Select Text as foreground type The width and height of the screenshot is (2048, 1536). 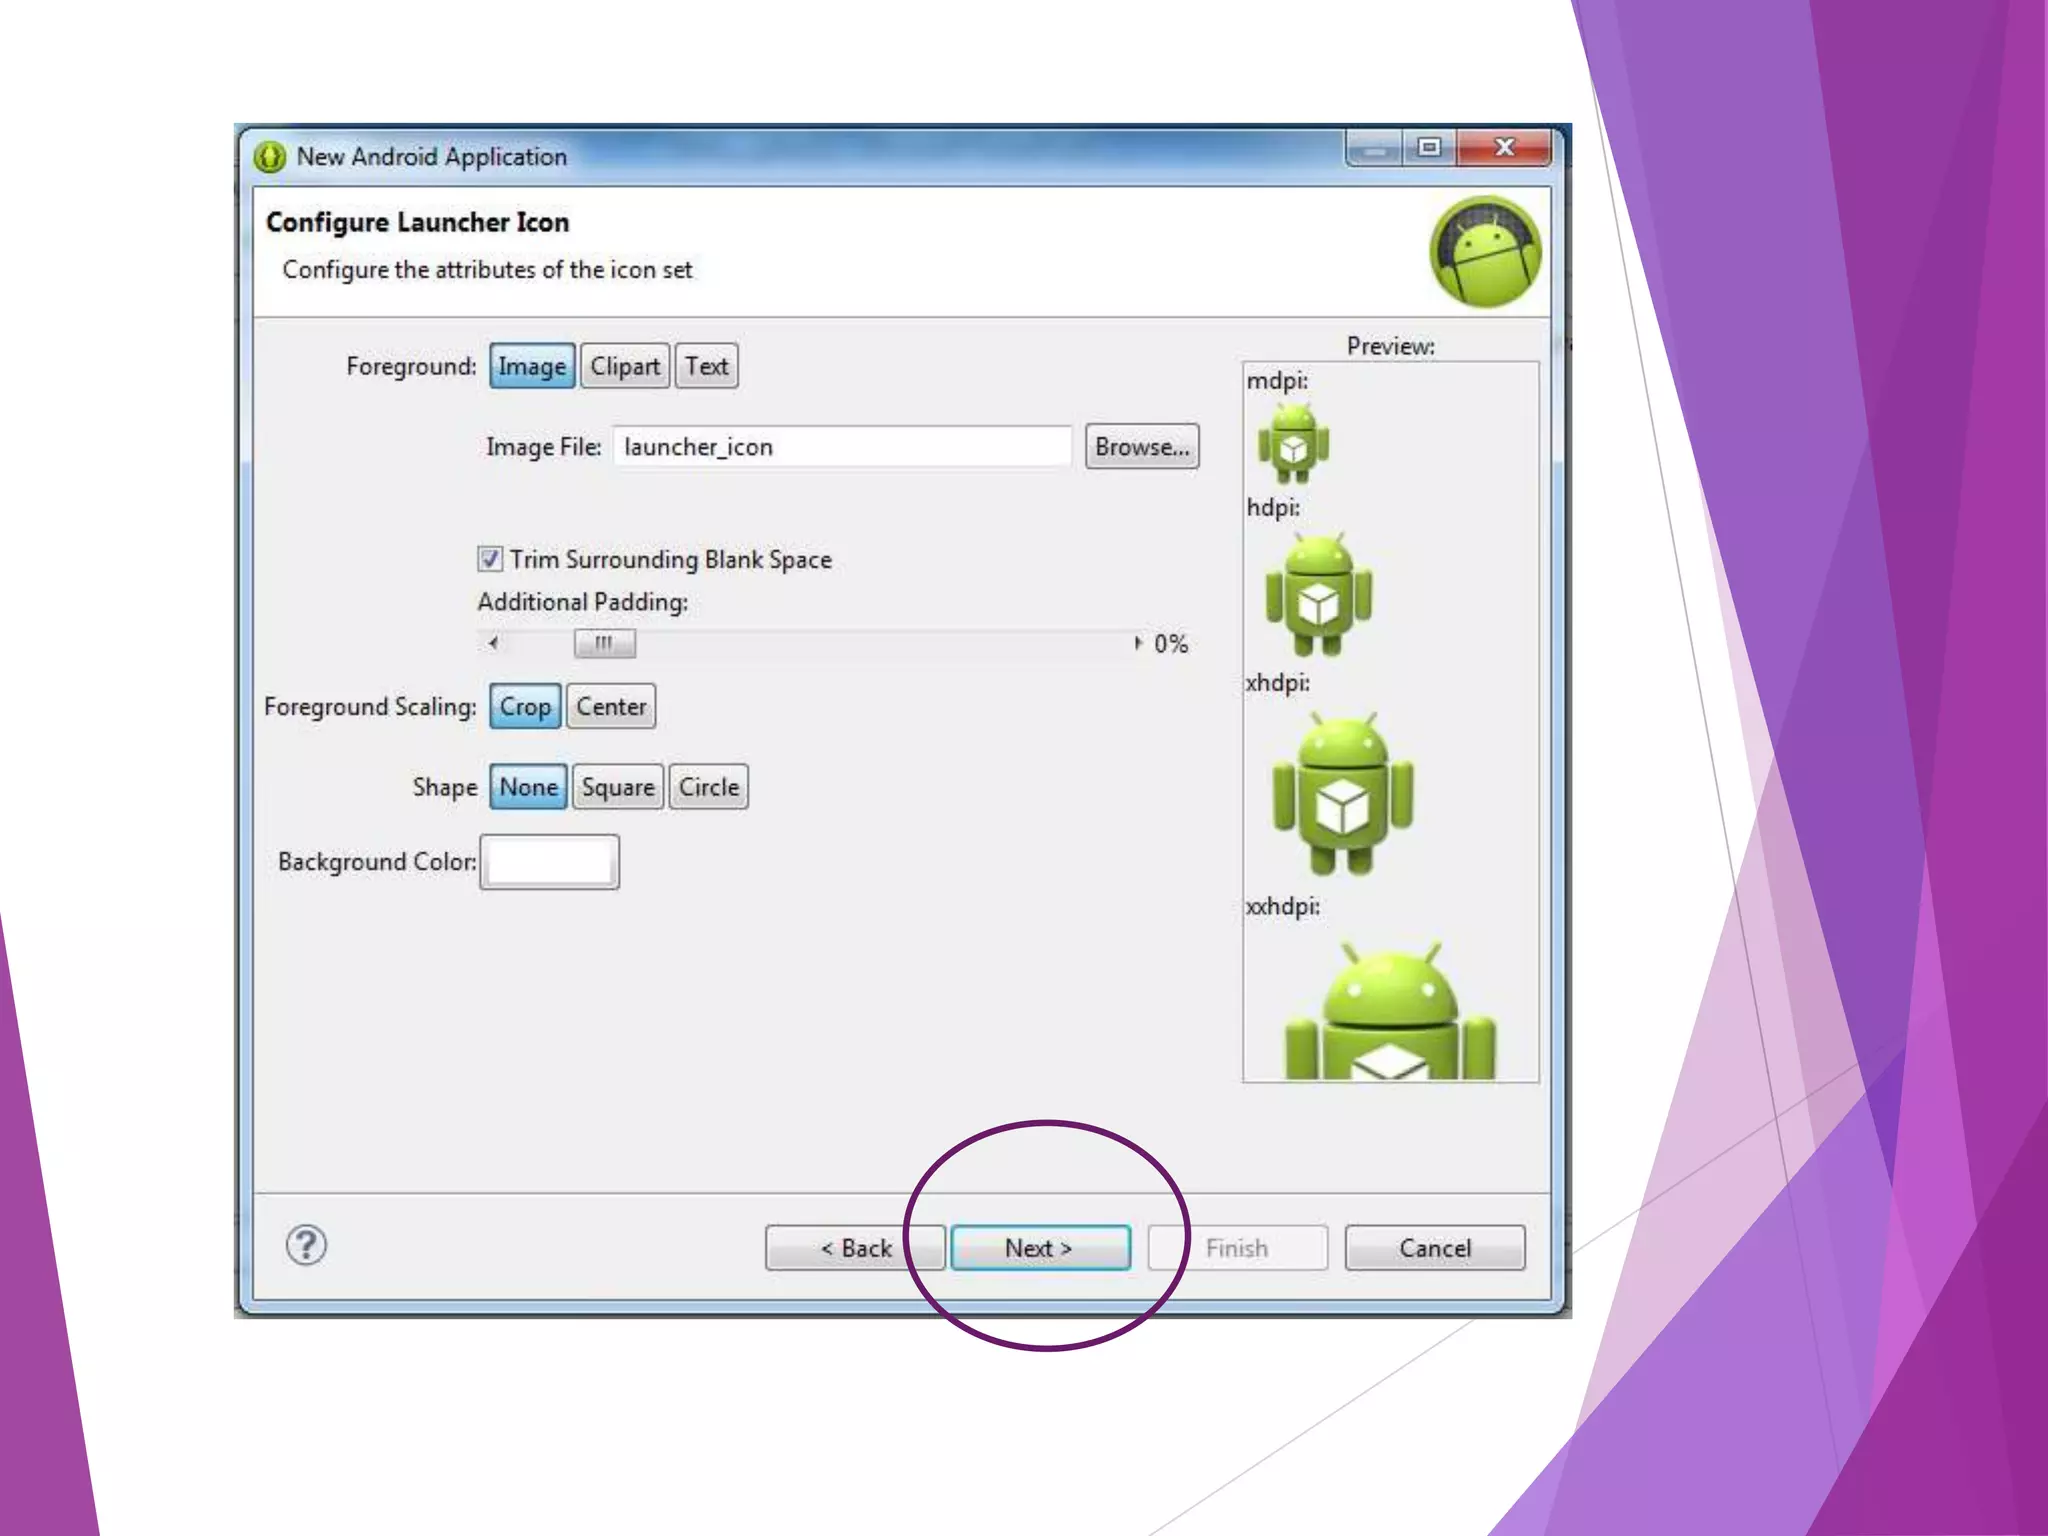[x=706, y=367]
